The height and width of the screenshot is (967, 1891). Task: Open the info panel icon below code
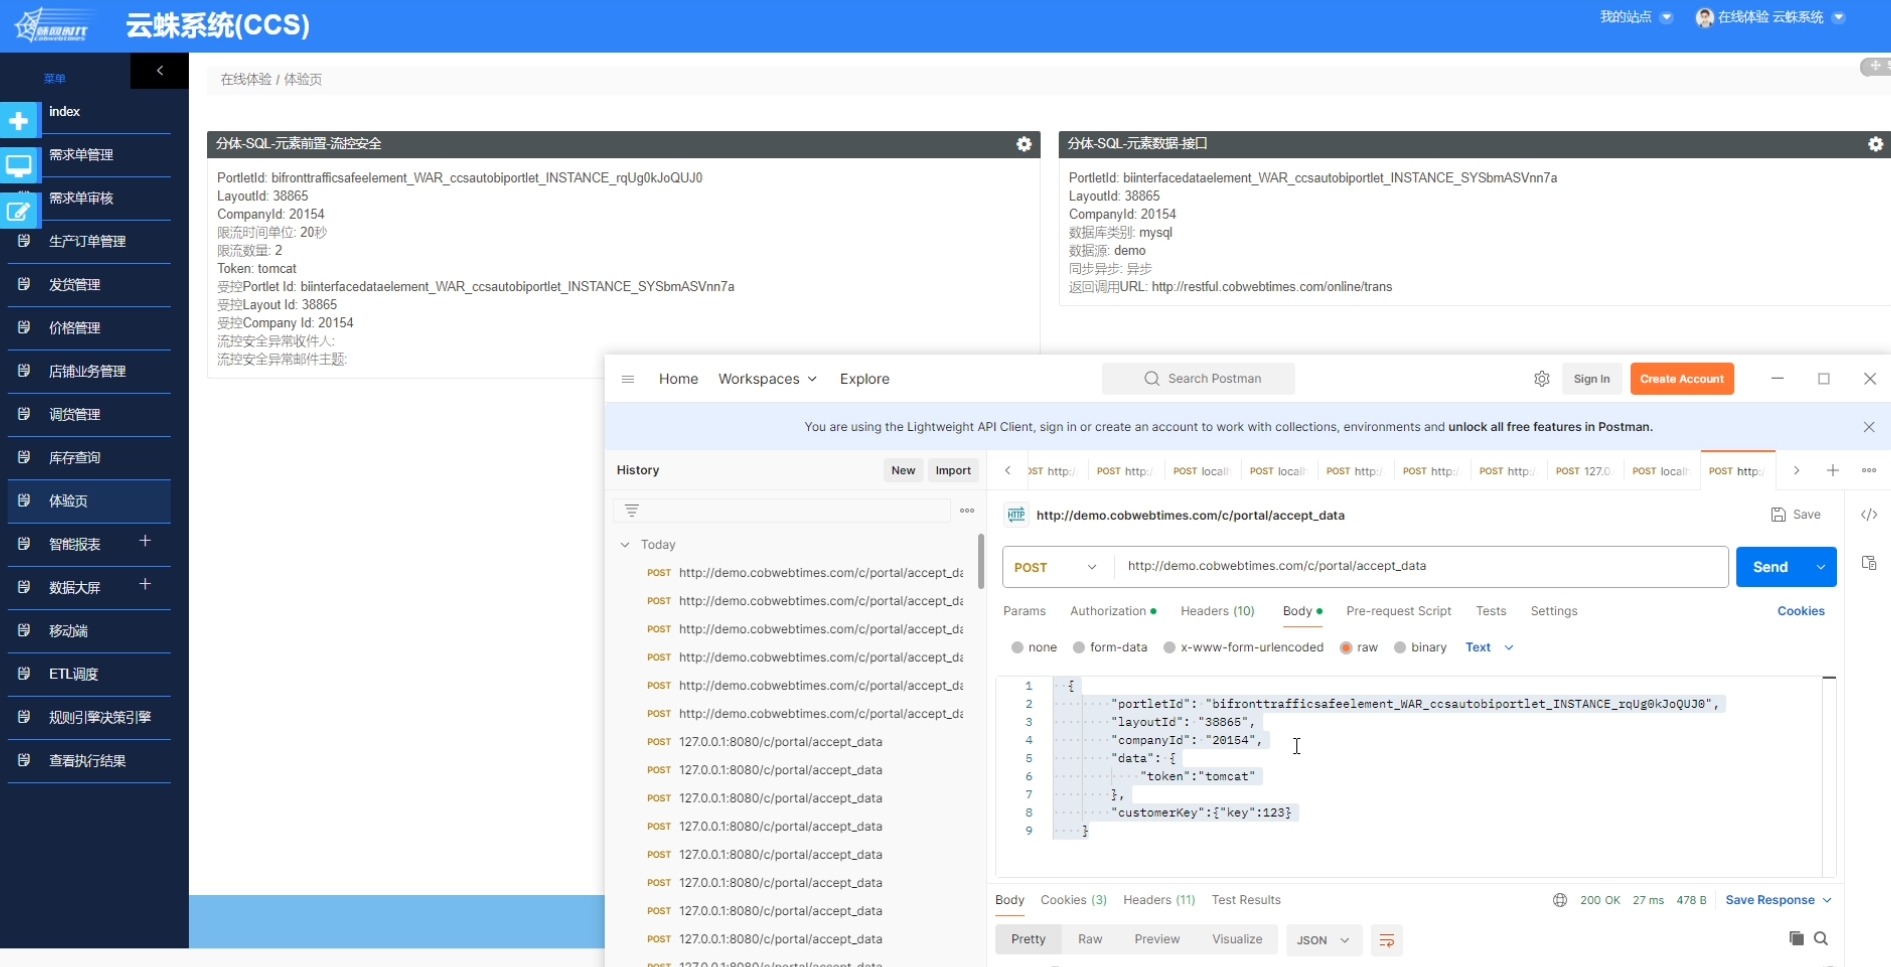[1869, 563]
